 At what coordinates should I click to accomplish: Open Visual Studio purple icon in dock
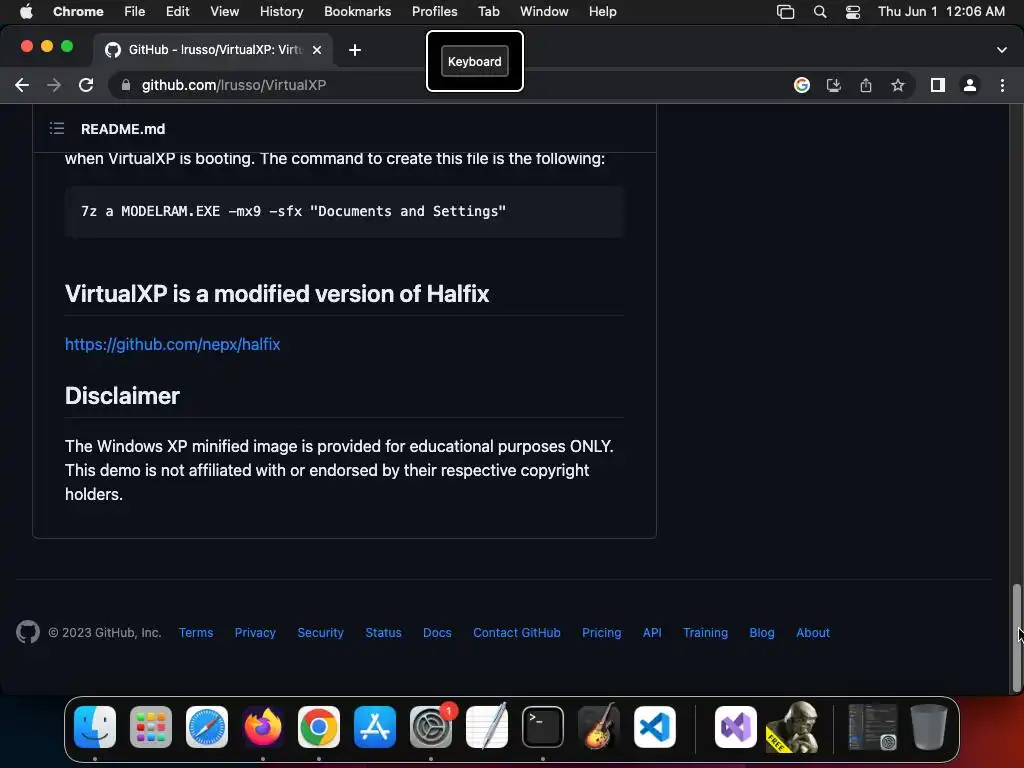(736, 727)
